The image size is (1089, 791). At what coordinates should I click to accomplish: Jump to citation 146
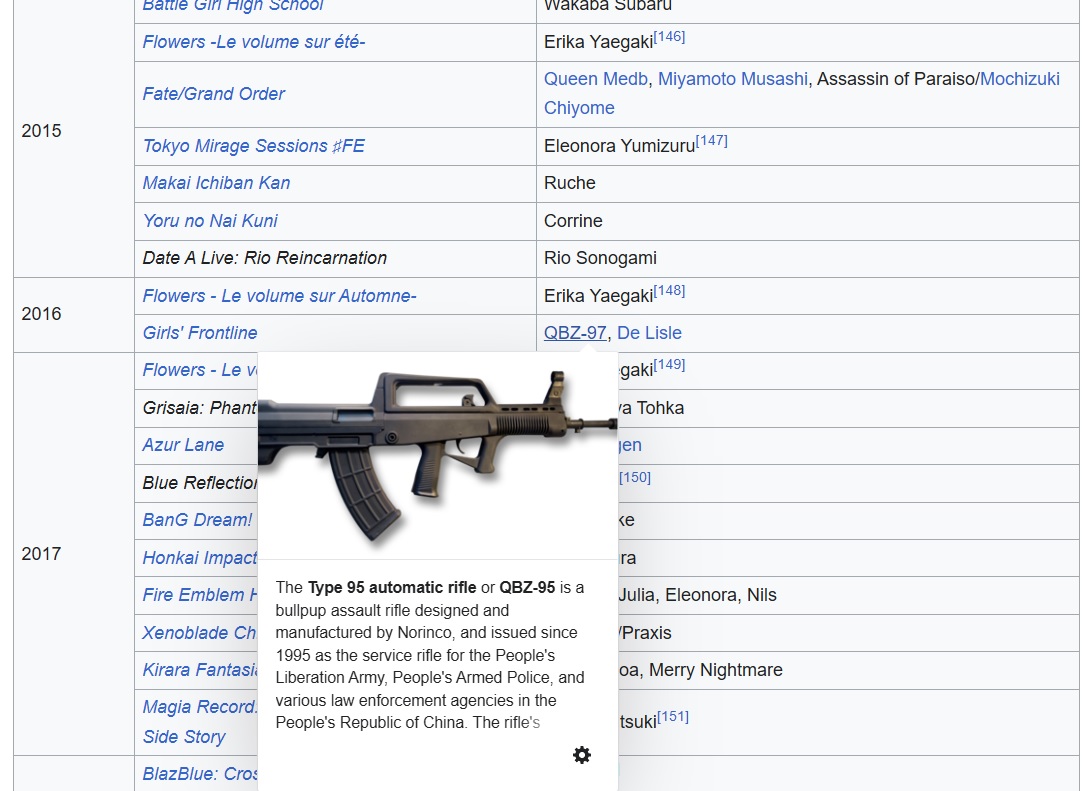pos(670,37)
